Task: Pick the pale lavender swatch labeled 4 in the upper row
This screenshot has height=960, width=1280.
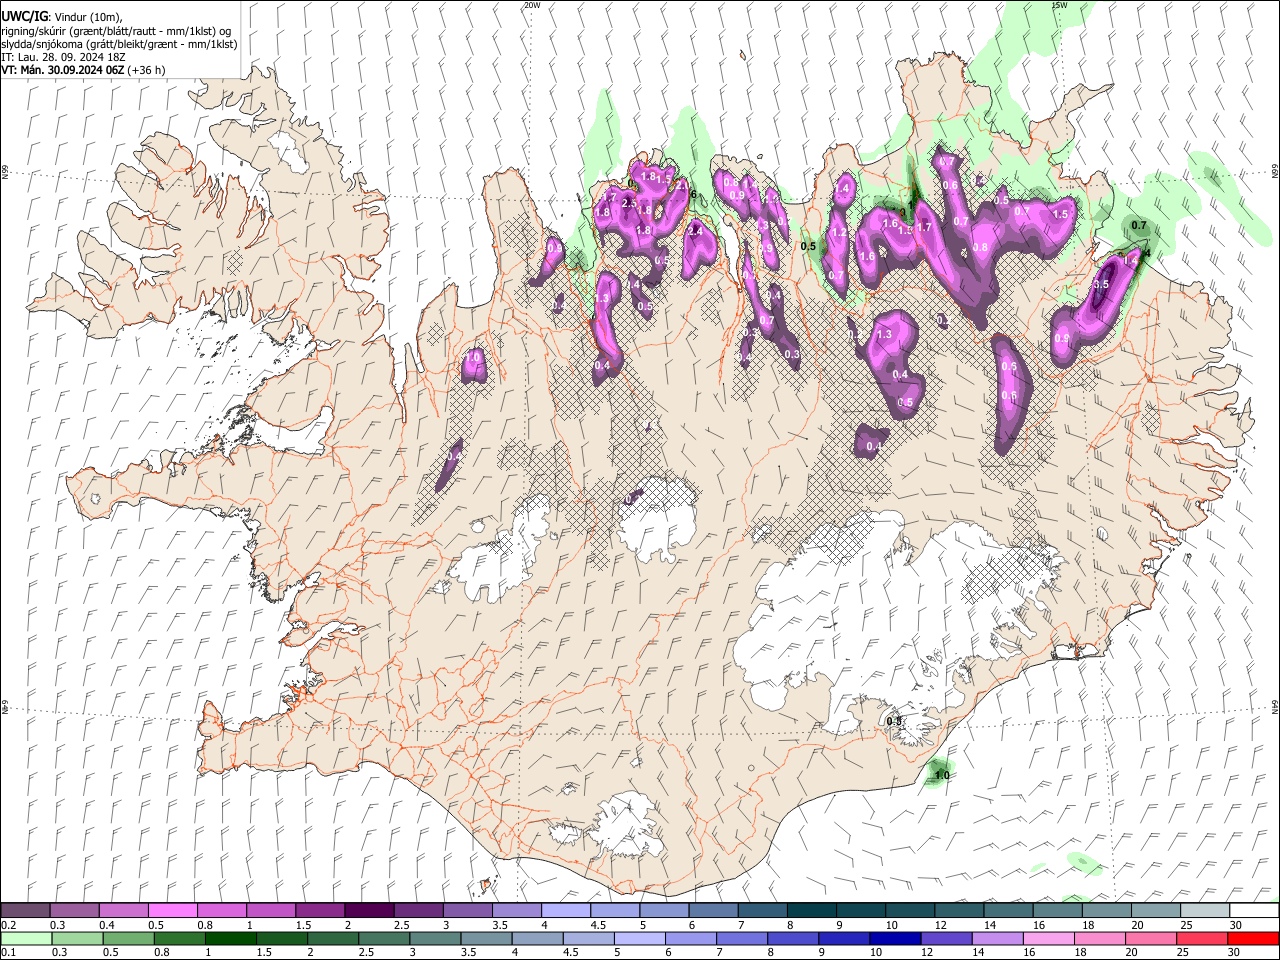Action: 565,911
